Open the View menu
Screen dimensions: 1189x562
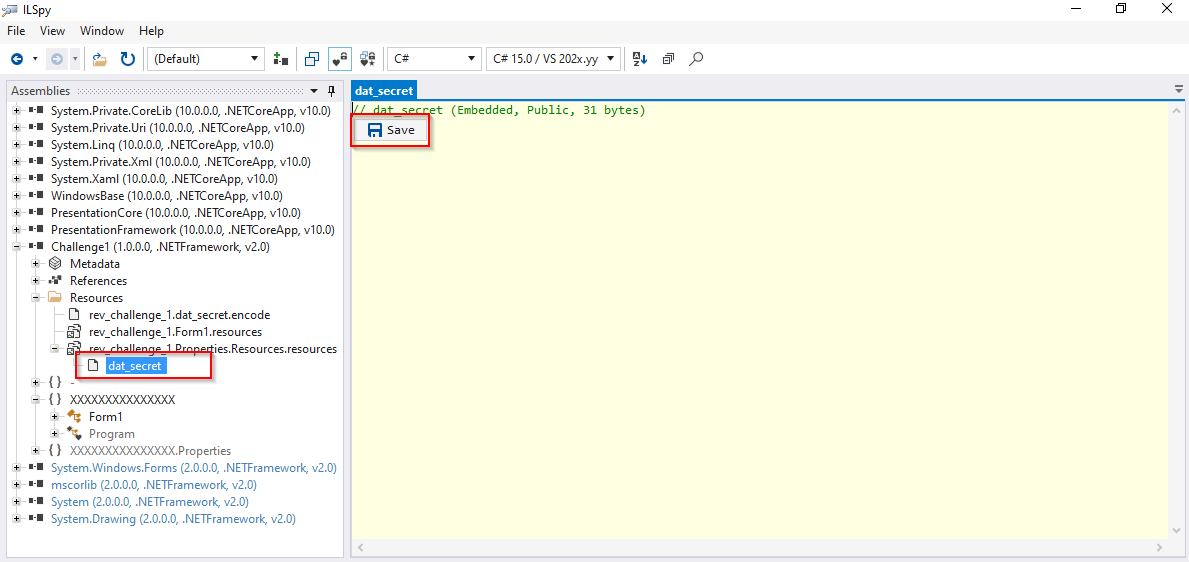point(52,31)
